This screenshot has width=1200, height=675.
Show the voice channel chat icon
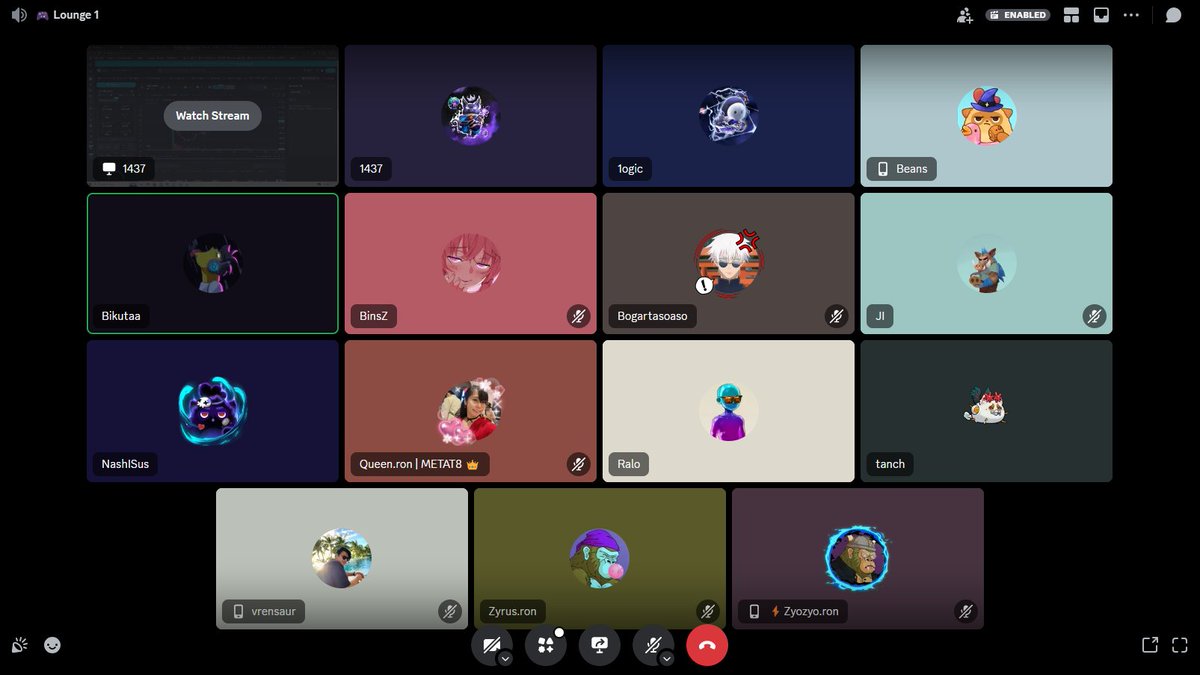pyautogui.click(x=1173, y=15)
